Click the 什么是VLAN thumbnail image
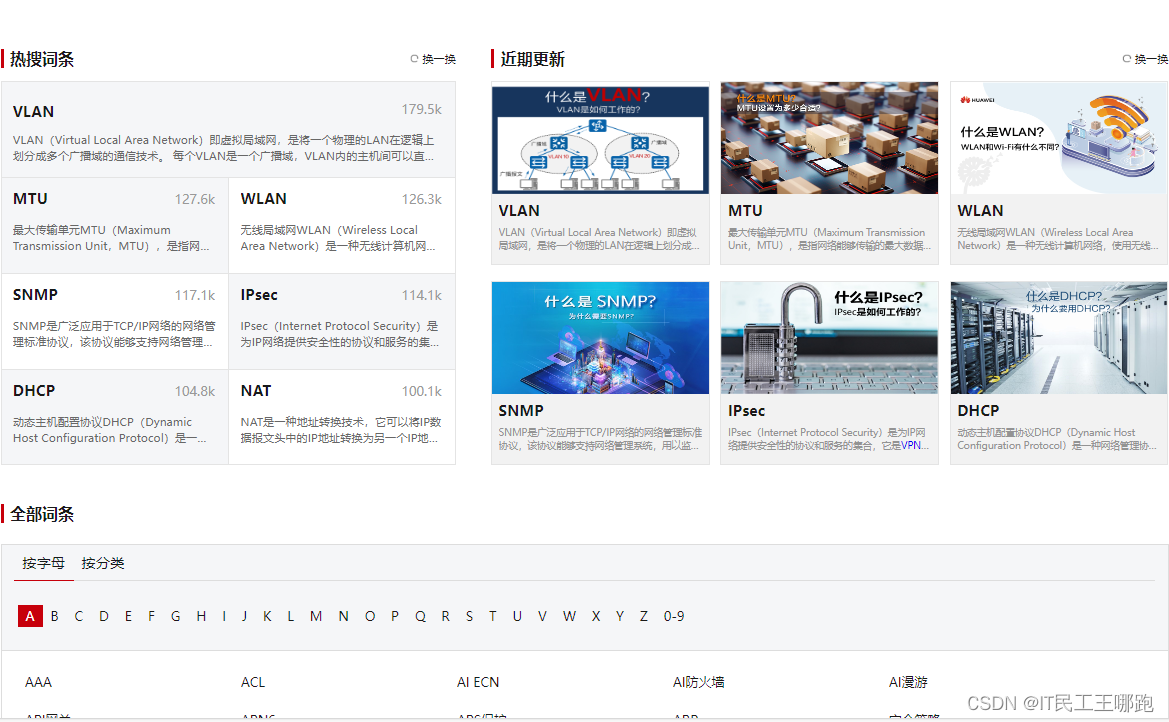Viewport: 1169px width, 722px height. click(600, 138)
